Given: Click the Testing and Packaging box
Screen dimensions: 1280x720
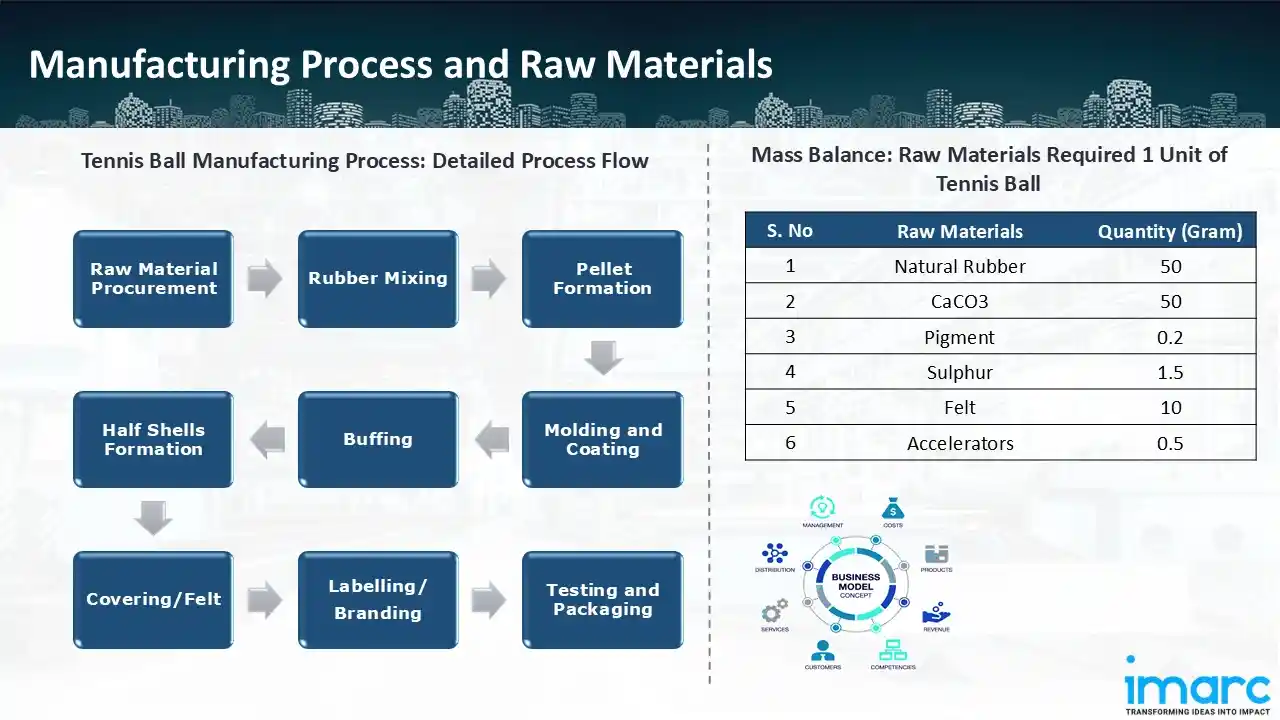Looking at the screenshot, I should pyautogui.click(x=602, y=600).
